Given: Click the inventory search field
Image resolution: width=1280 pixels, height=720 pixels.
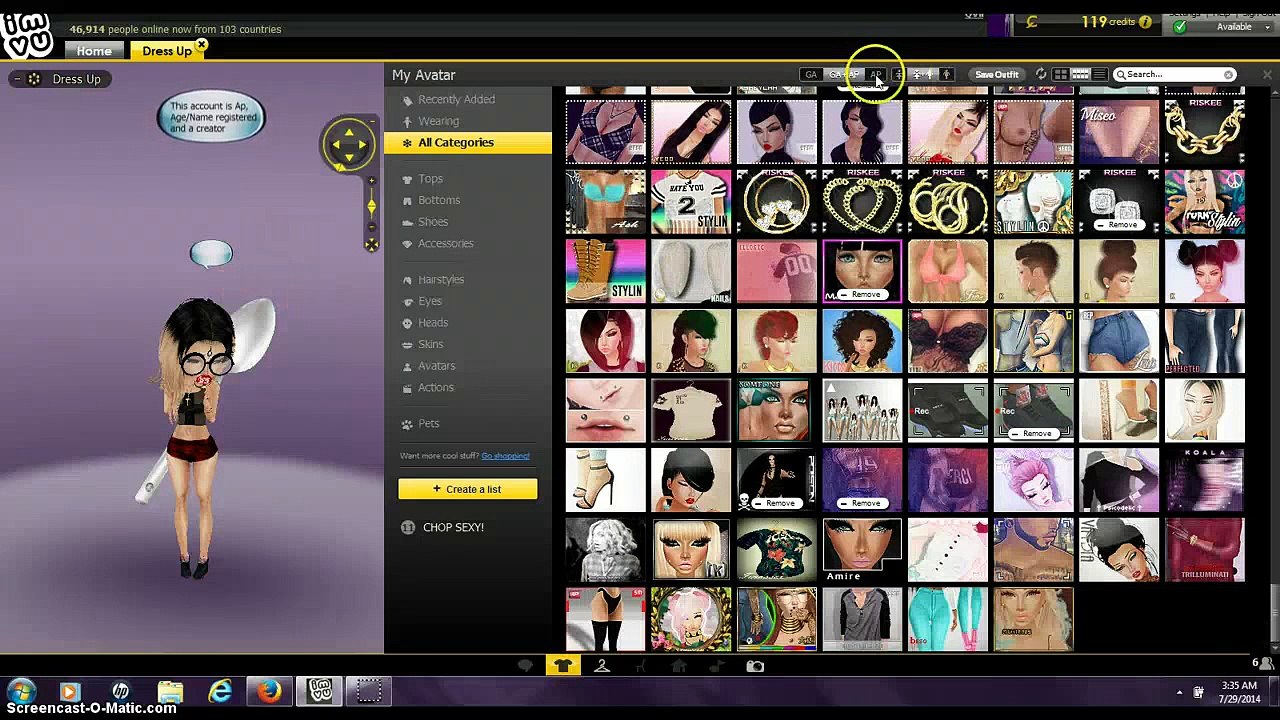Looking at the screenshot, I should point(1175,74).
